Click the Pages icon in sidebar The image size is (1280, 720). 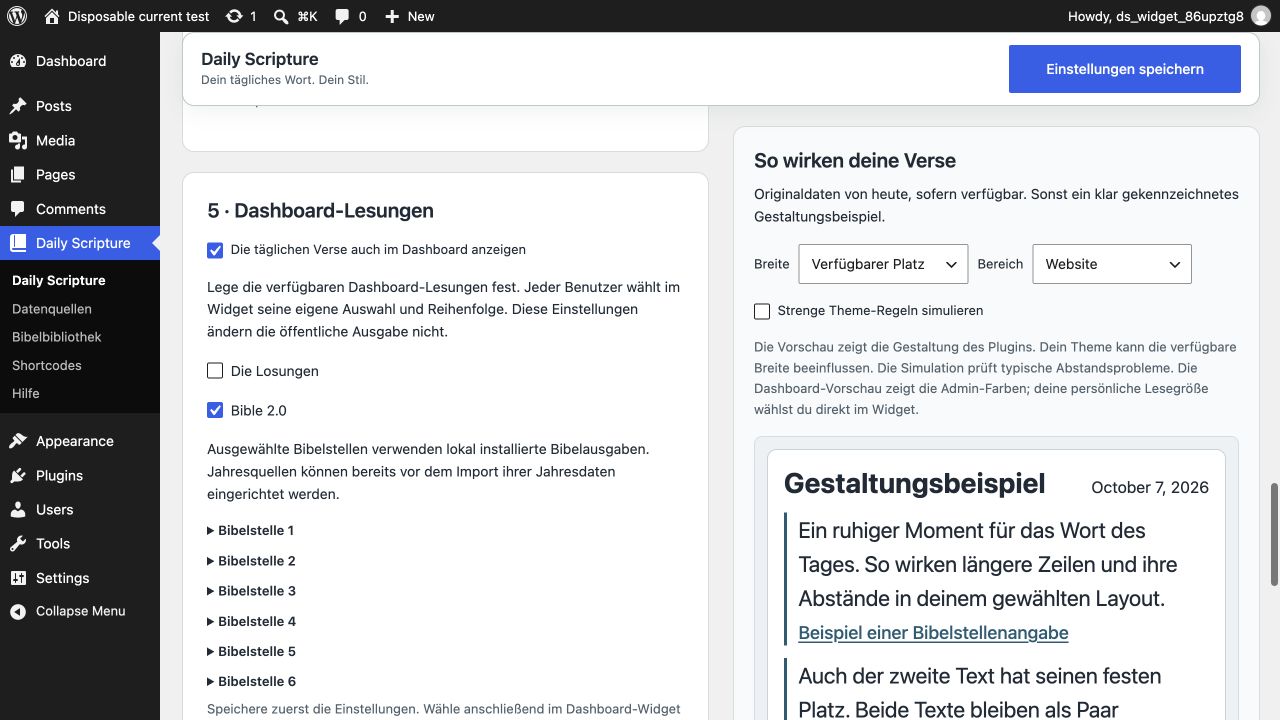[x=18, y=175]
